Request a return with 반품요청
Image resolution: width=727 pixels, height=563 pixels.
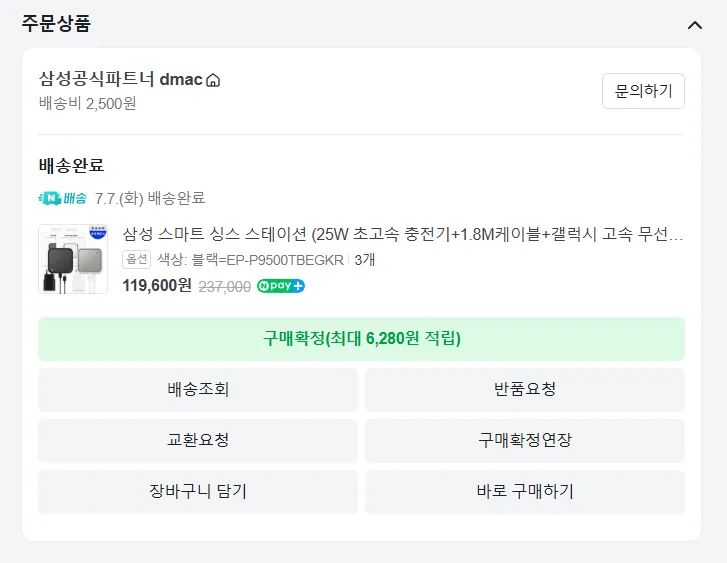[525, 390]
